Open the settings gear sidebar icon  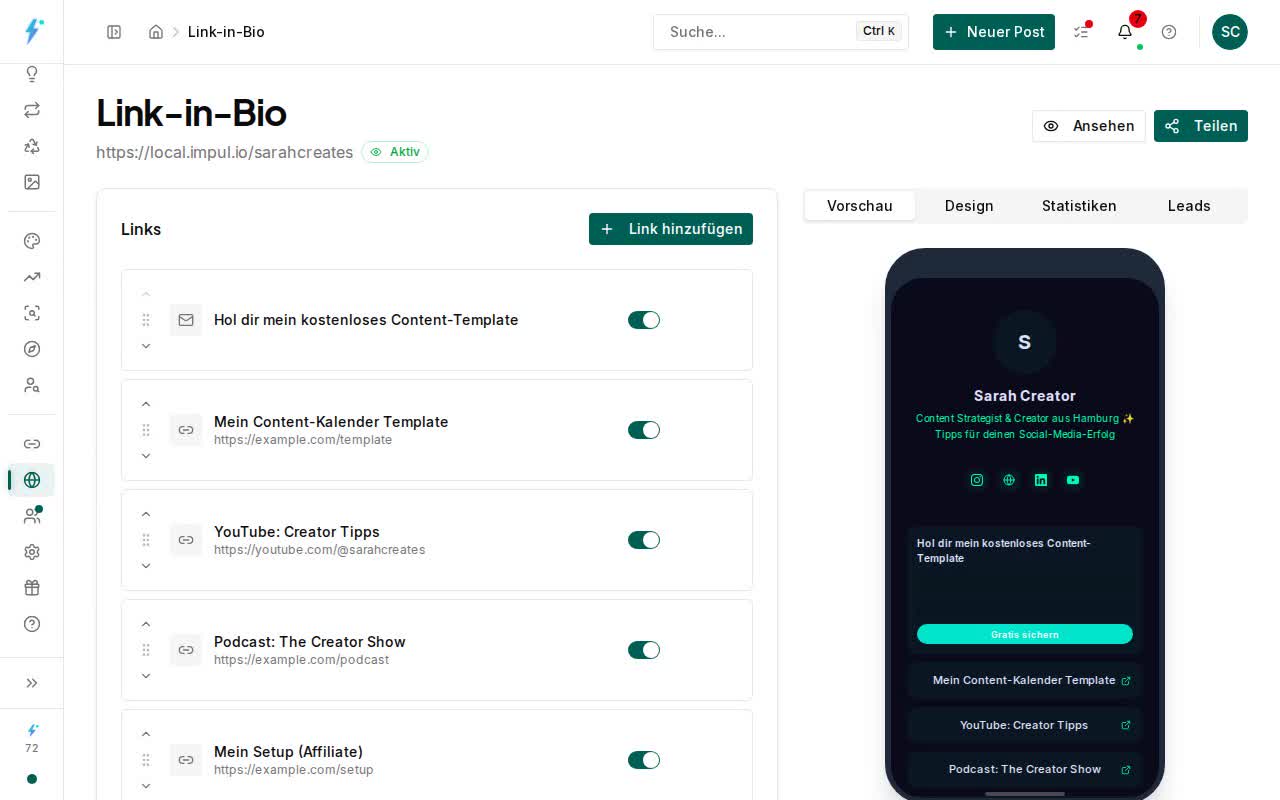point(32,552)
